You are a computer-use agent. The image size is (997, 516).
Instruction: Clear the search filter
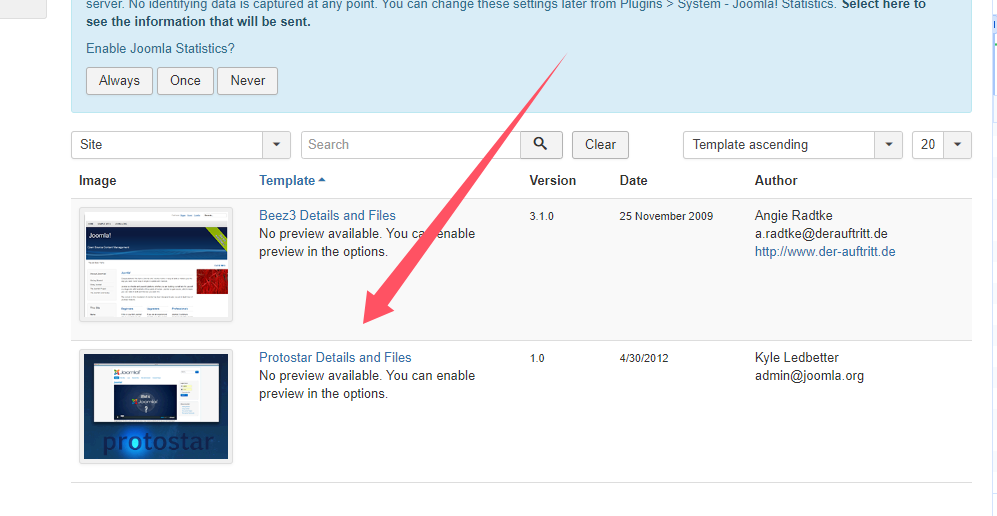(x=600, y=145)
